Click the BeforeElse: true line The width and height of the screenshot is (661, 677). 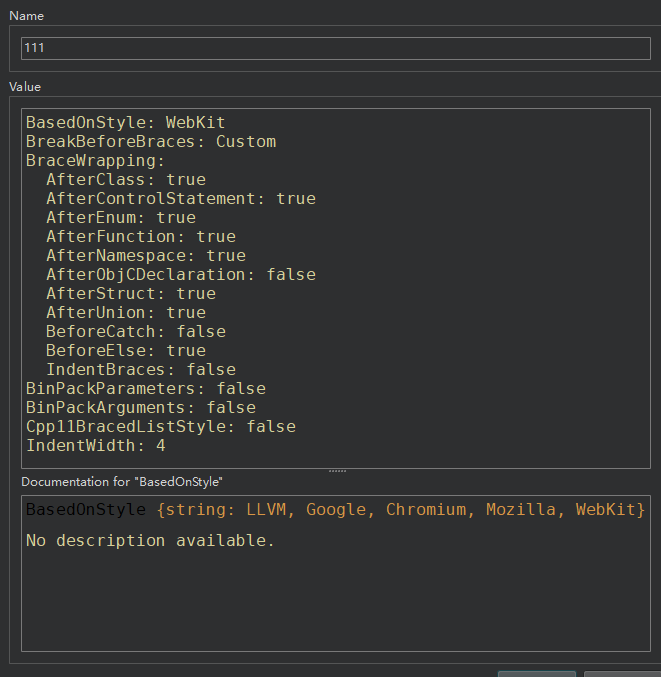pyautogui.click(x=125, y=351)
